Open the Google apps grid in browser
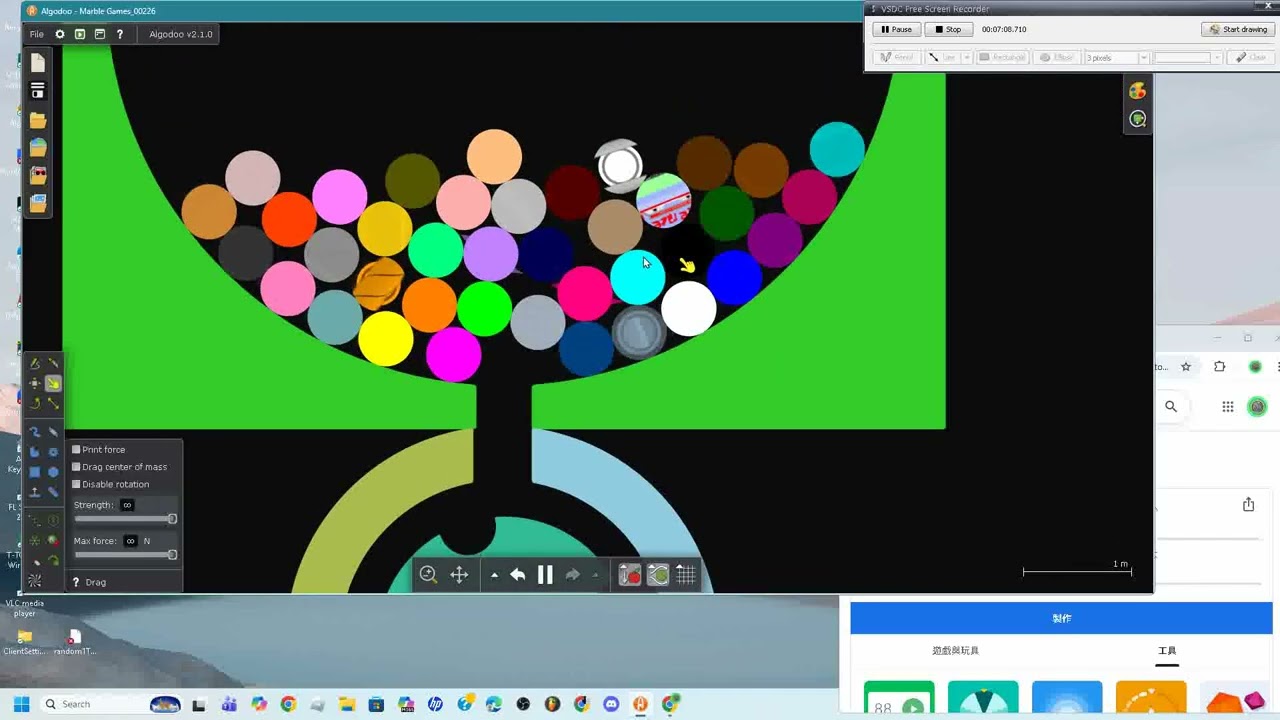The width and height of the screenshot is (1280, 720). [x=1227, y=406]
